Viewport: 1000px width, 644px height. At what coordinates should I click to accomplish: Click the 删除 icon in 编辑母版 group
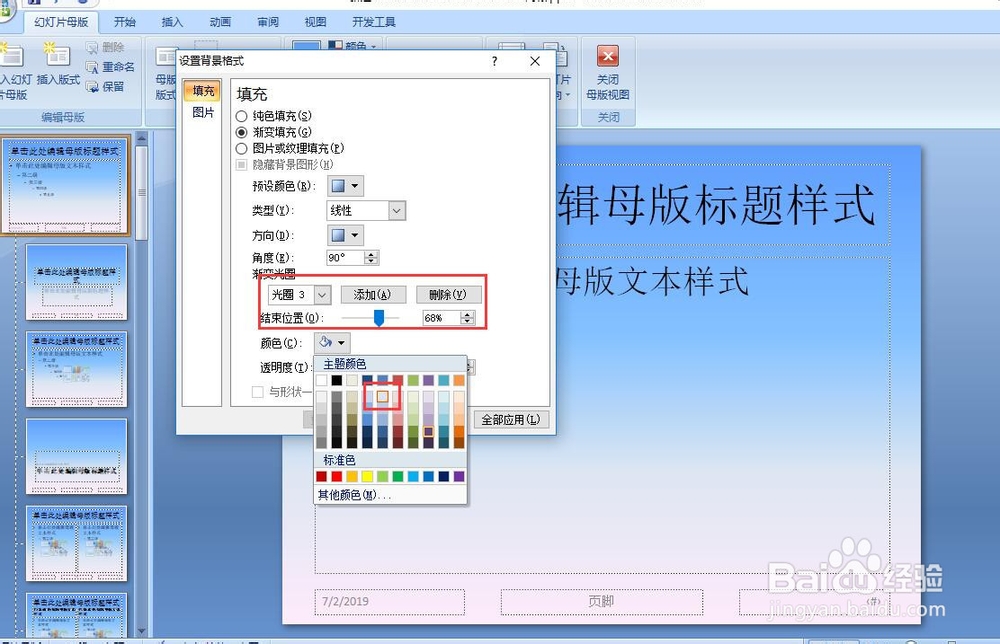point(92,48)
